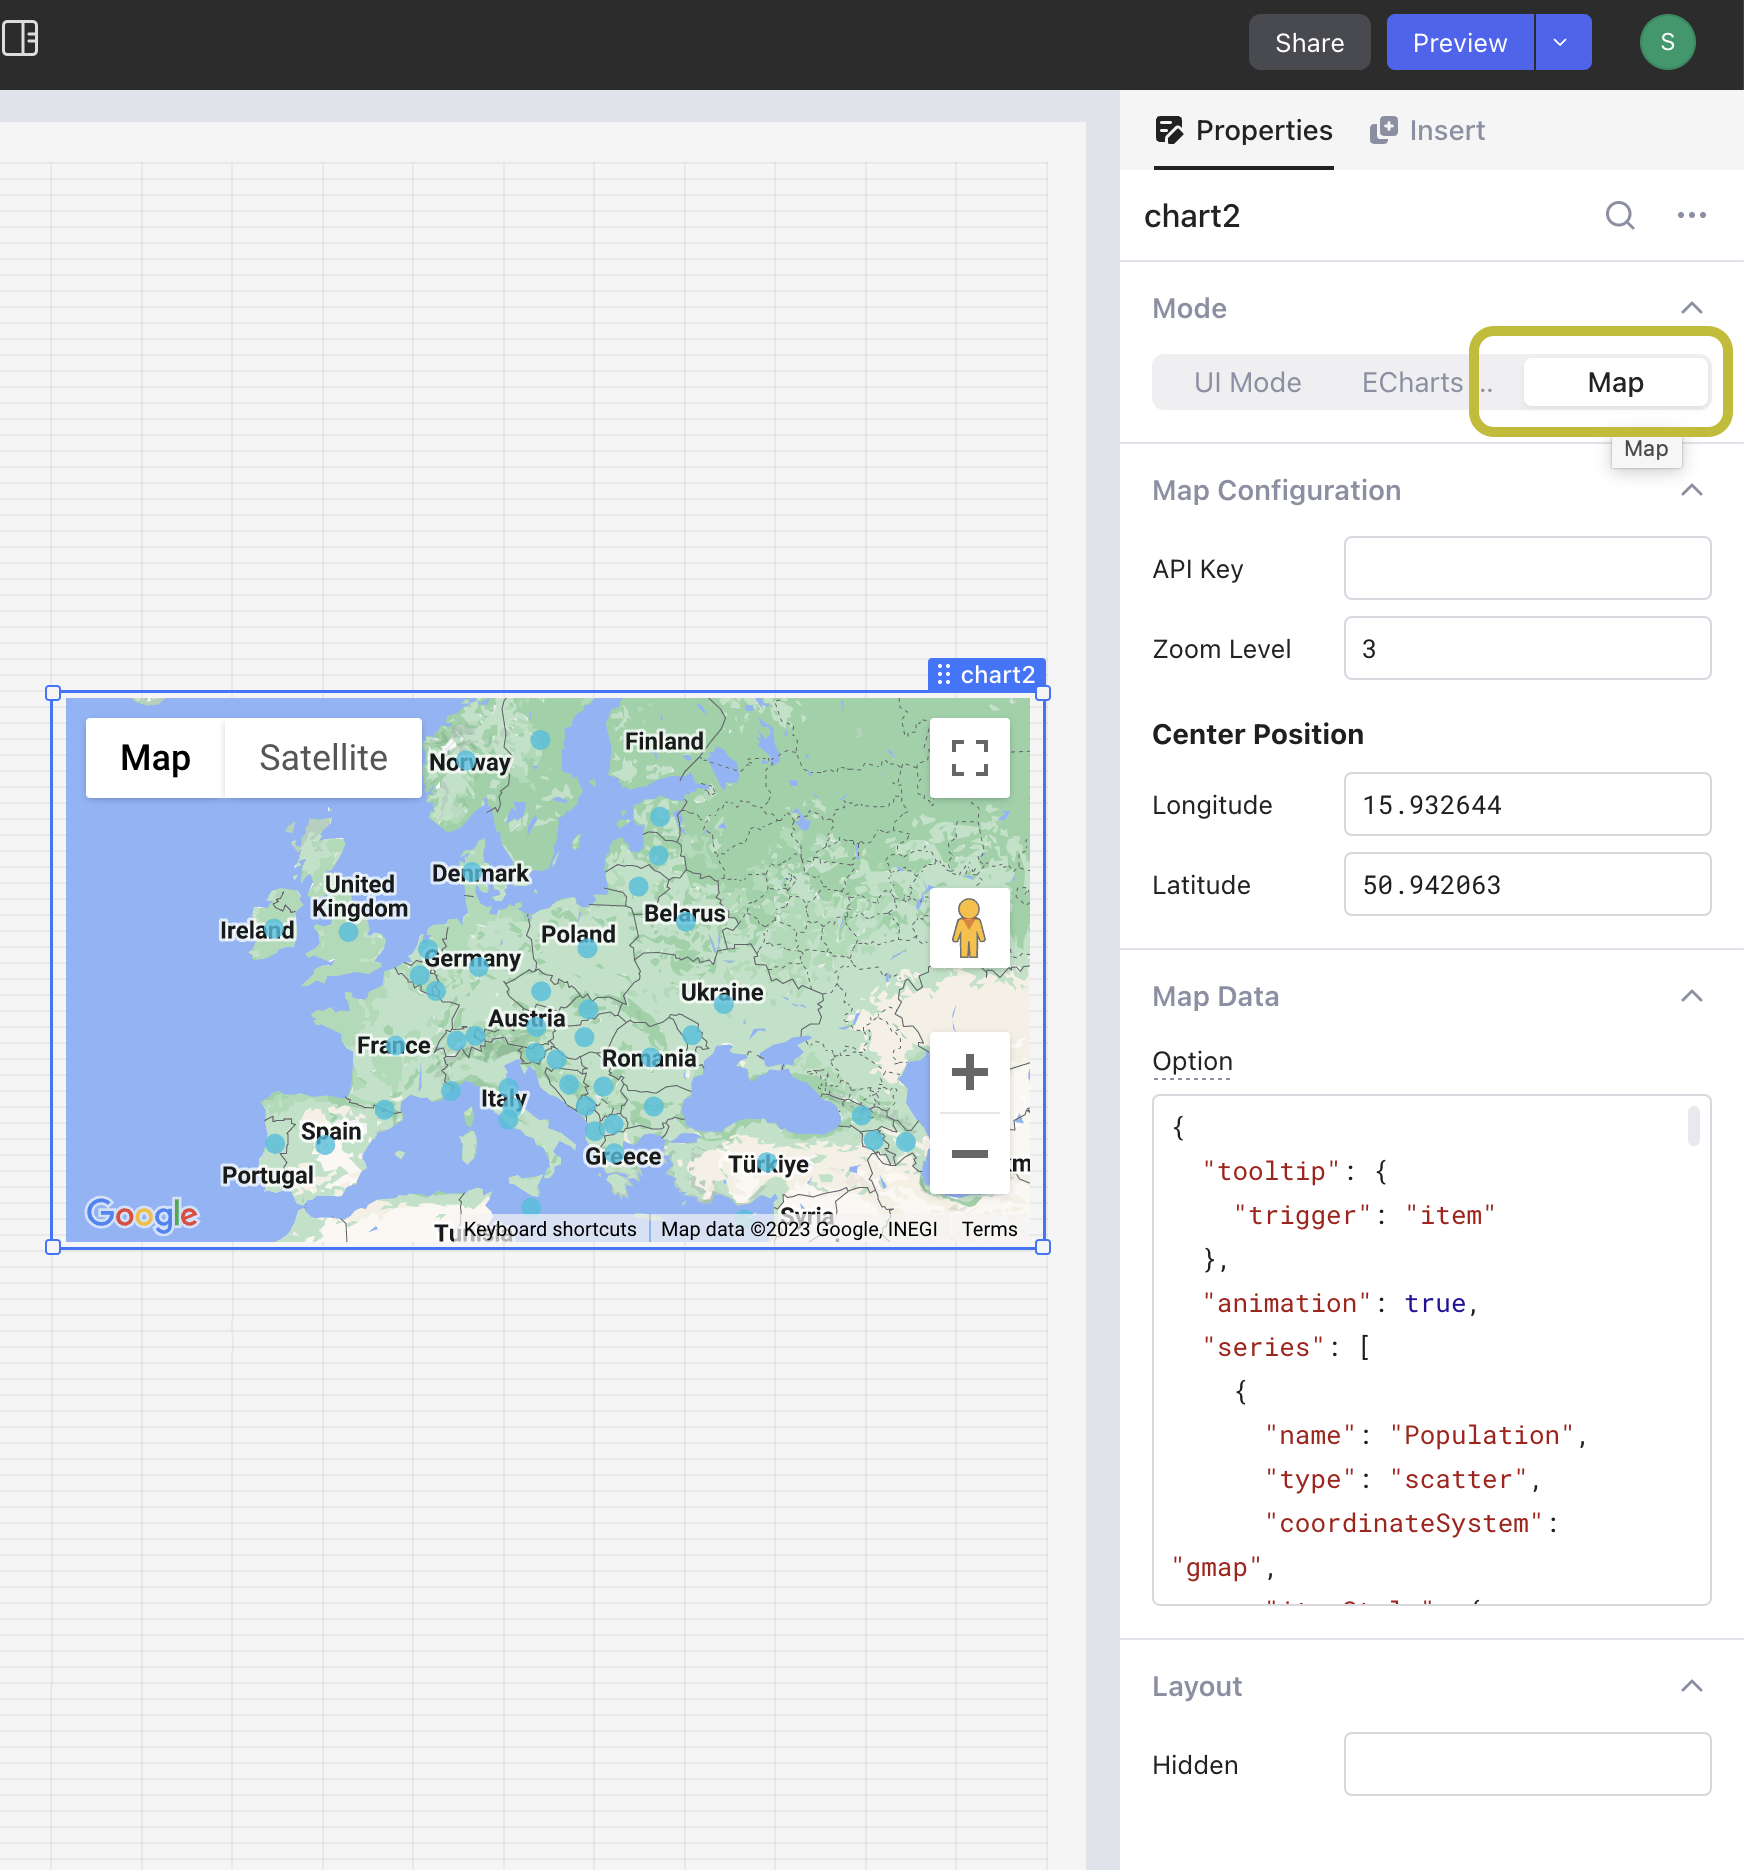Click the Share button

pos(1309,42)
